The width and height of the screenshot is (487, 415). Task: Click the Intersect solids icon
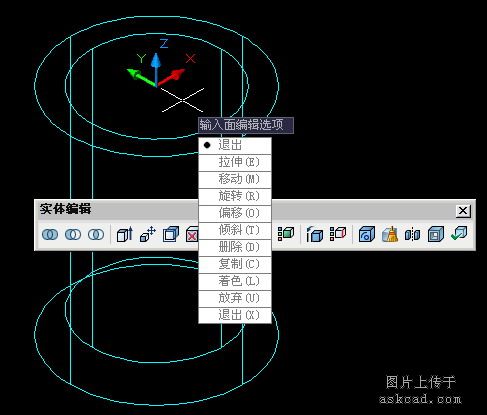pyautogui.click(x=96, y=234)
